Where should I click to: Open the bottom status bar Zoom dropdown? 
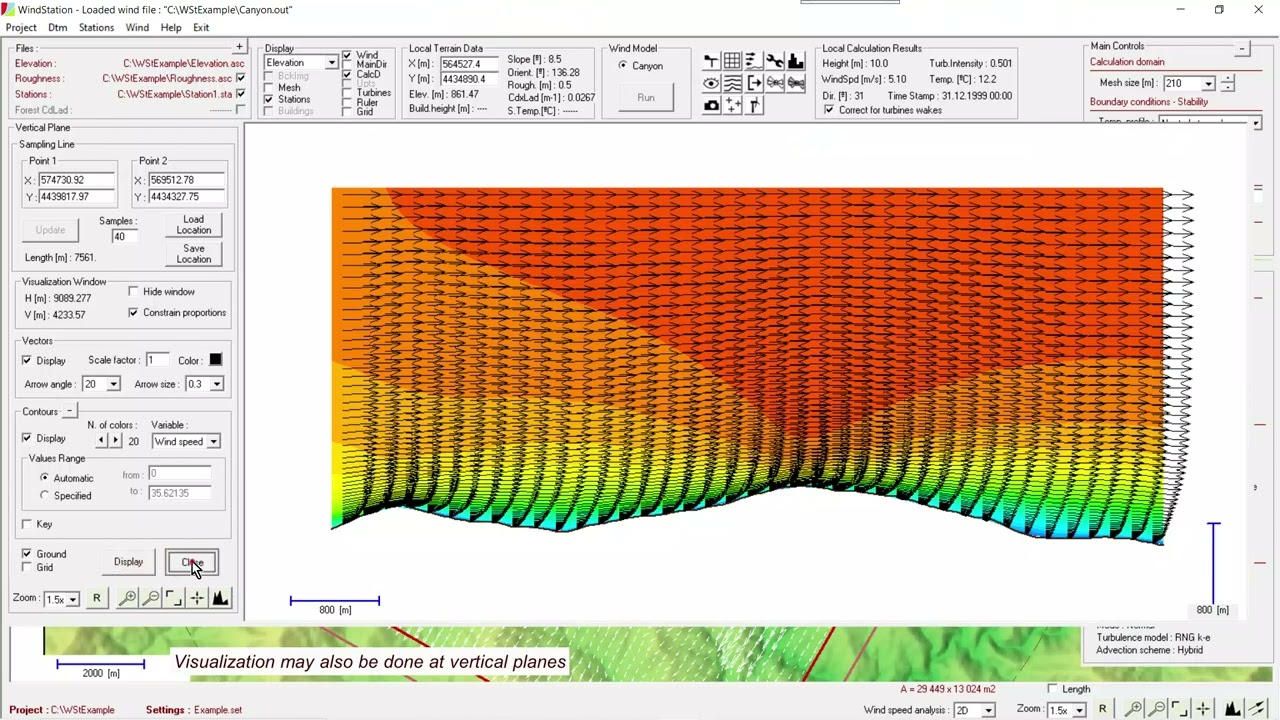(x=1078, y=710)
